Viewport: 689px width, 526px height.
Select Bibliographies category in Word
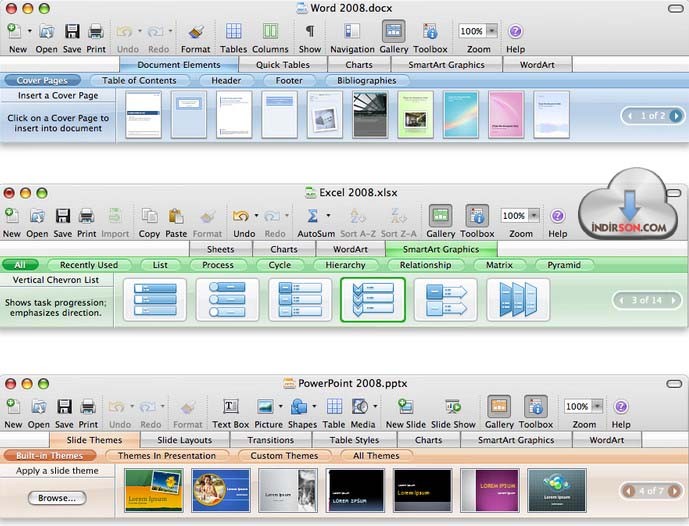point(366,80)
